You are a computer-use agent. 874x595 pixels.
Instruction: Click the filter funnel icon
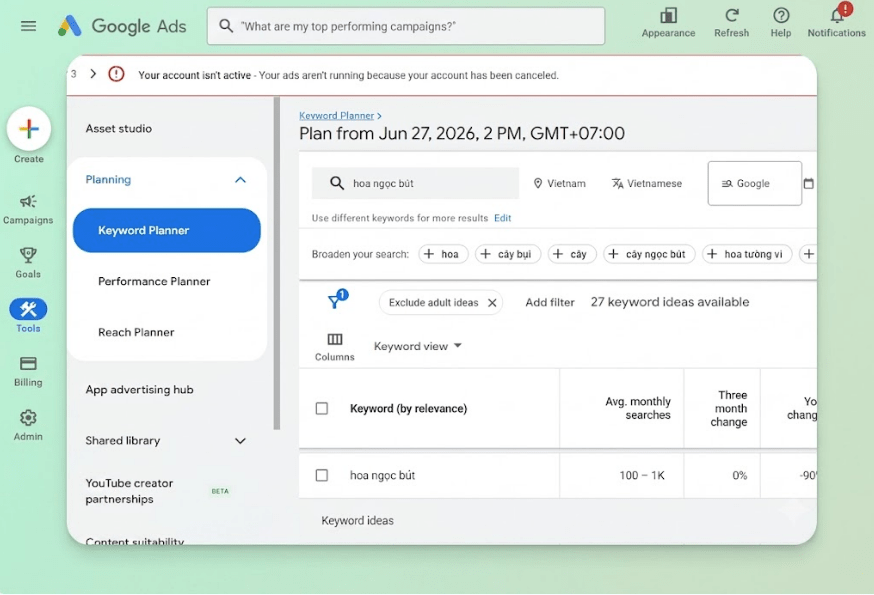point(337,299)
